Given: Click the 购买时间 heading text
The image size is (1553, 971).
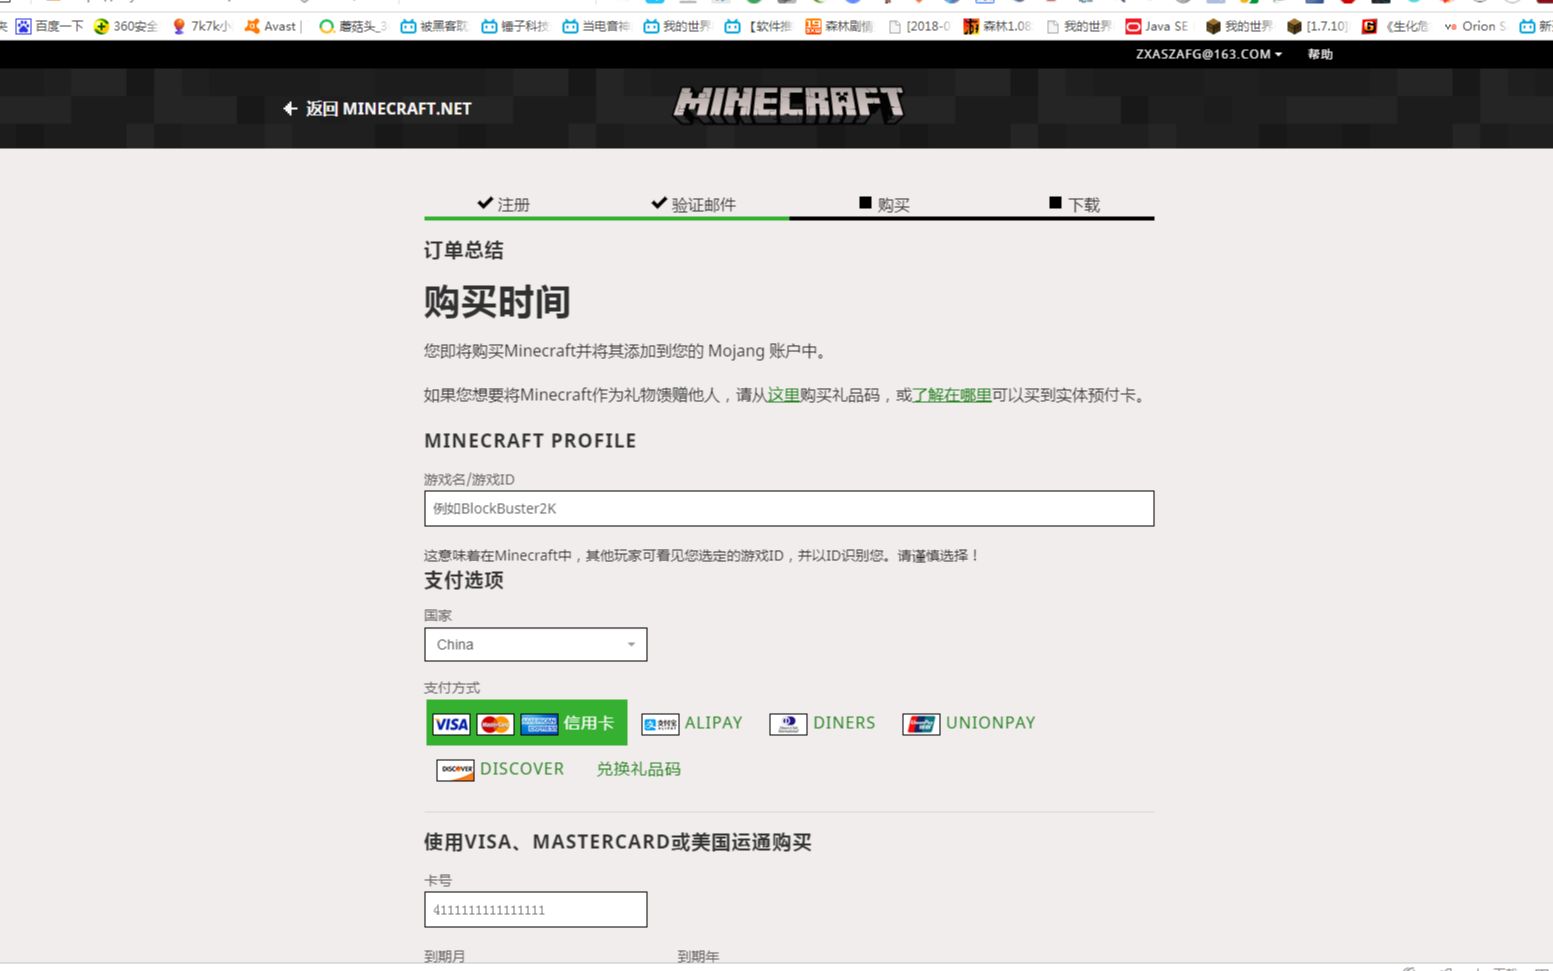Looking at the screenshot, I should (497, 301).
